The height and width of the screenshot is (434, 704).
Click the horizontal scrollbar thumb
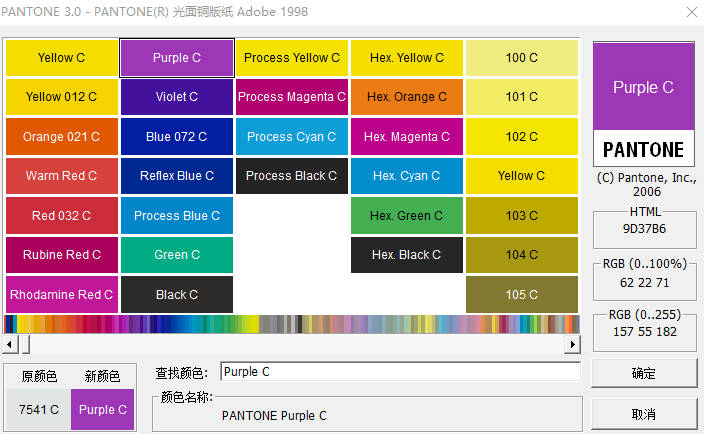pos(26,345)
